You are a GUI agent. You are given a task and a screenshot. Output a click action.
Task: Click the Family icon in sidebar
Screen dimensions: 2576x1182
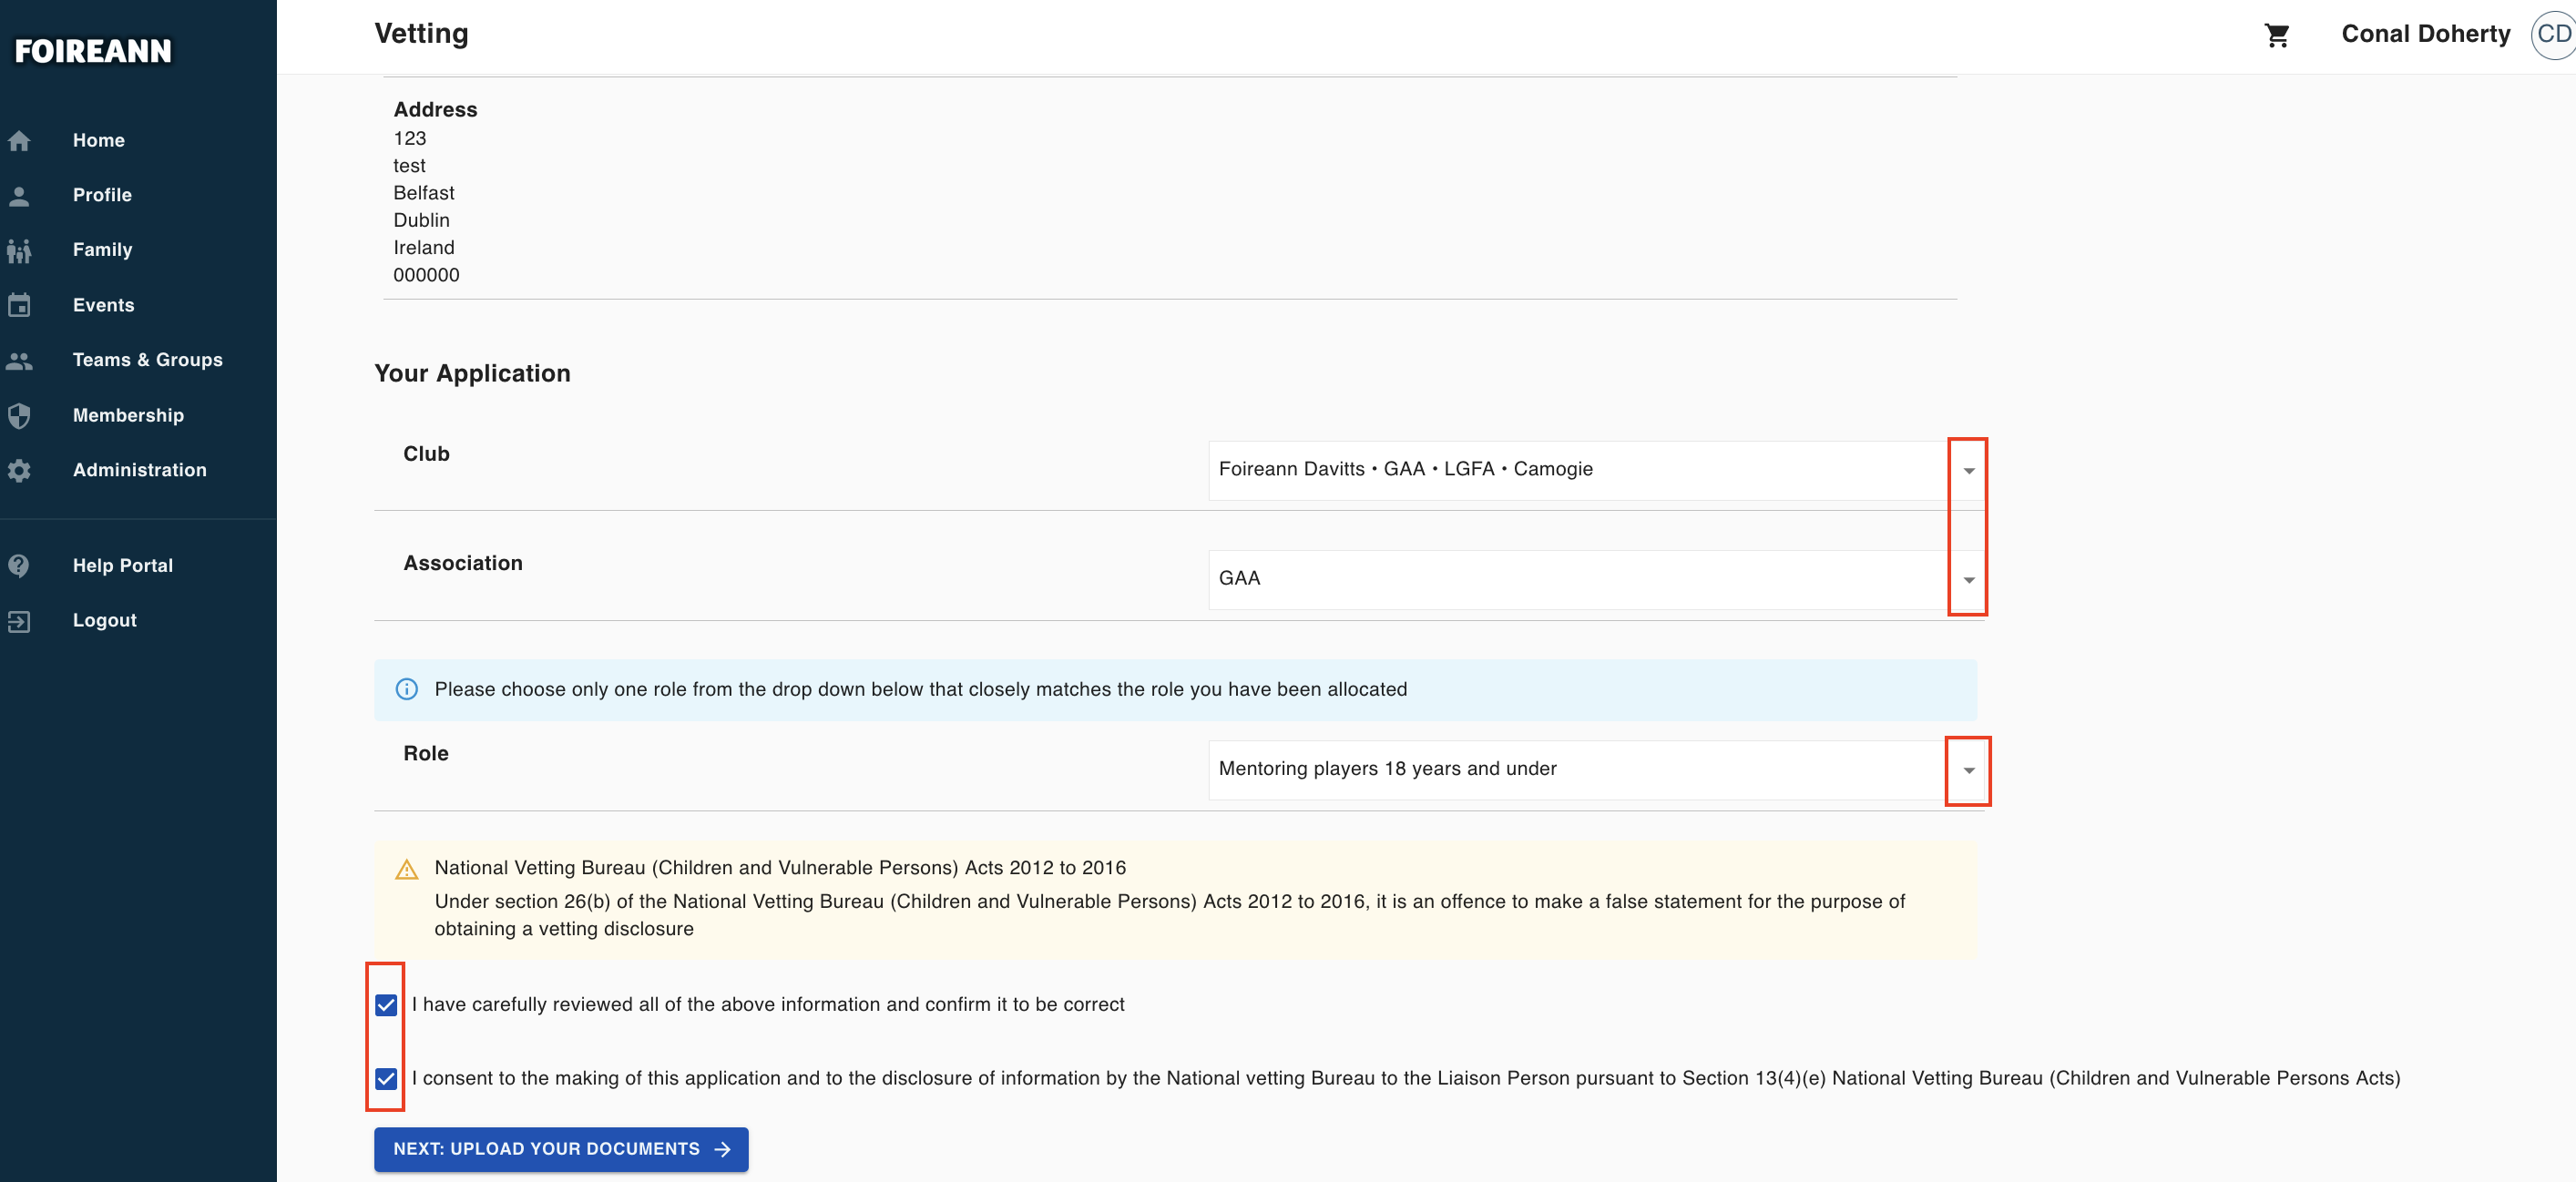[20, 250]
